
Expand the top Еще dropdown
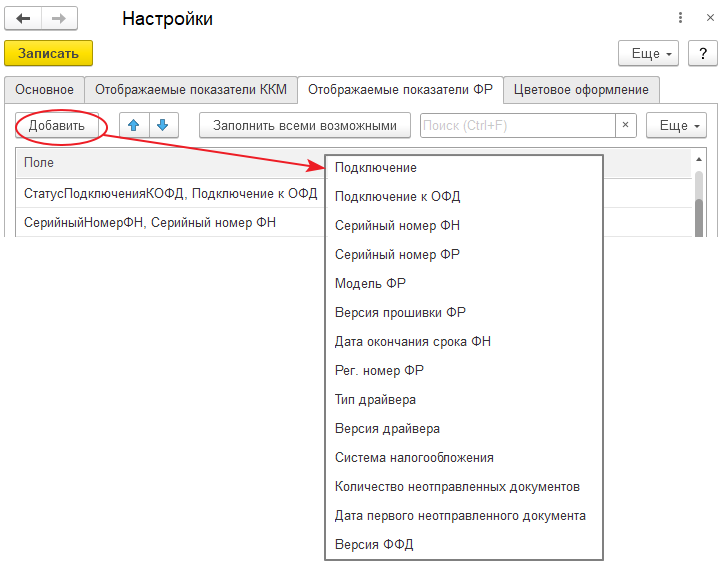(x=649, y=52)
